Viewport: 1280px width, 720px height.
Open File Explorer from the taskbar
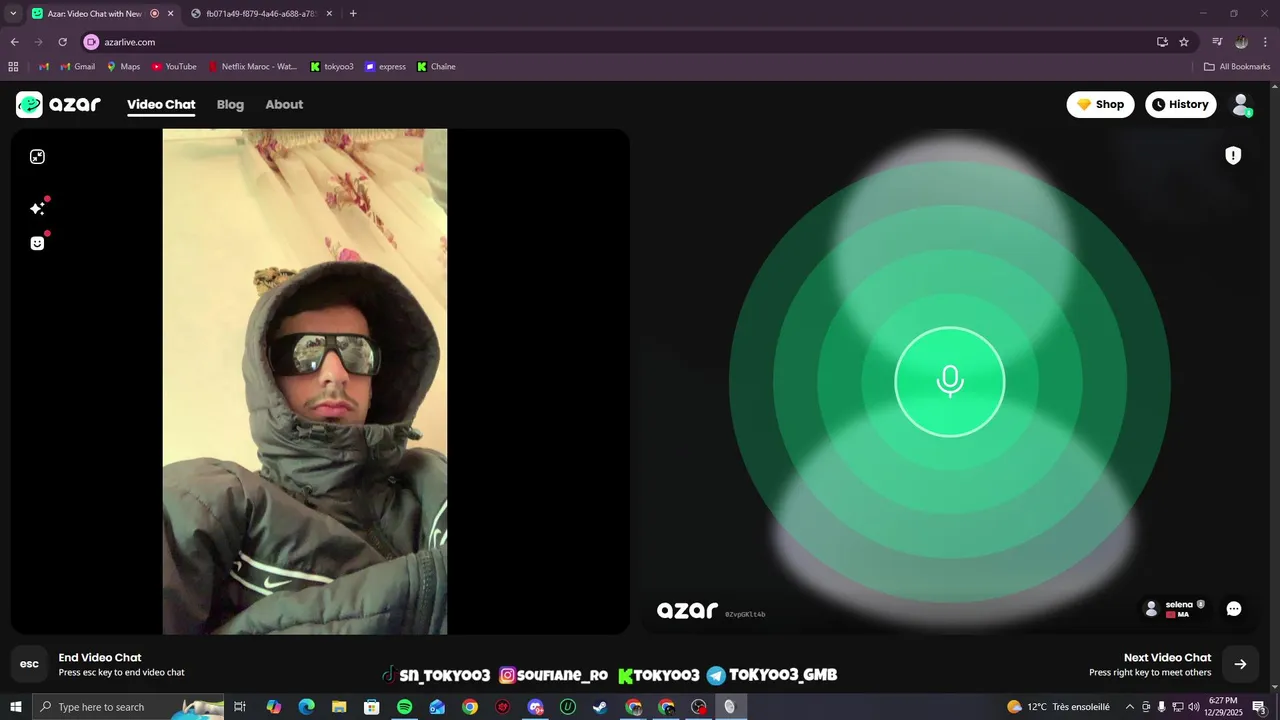pos(339,707)
